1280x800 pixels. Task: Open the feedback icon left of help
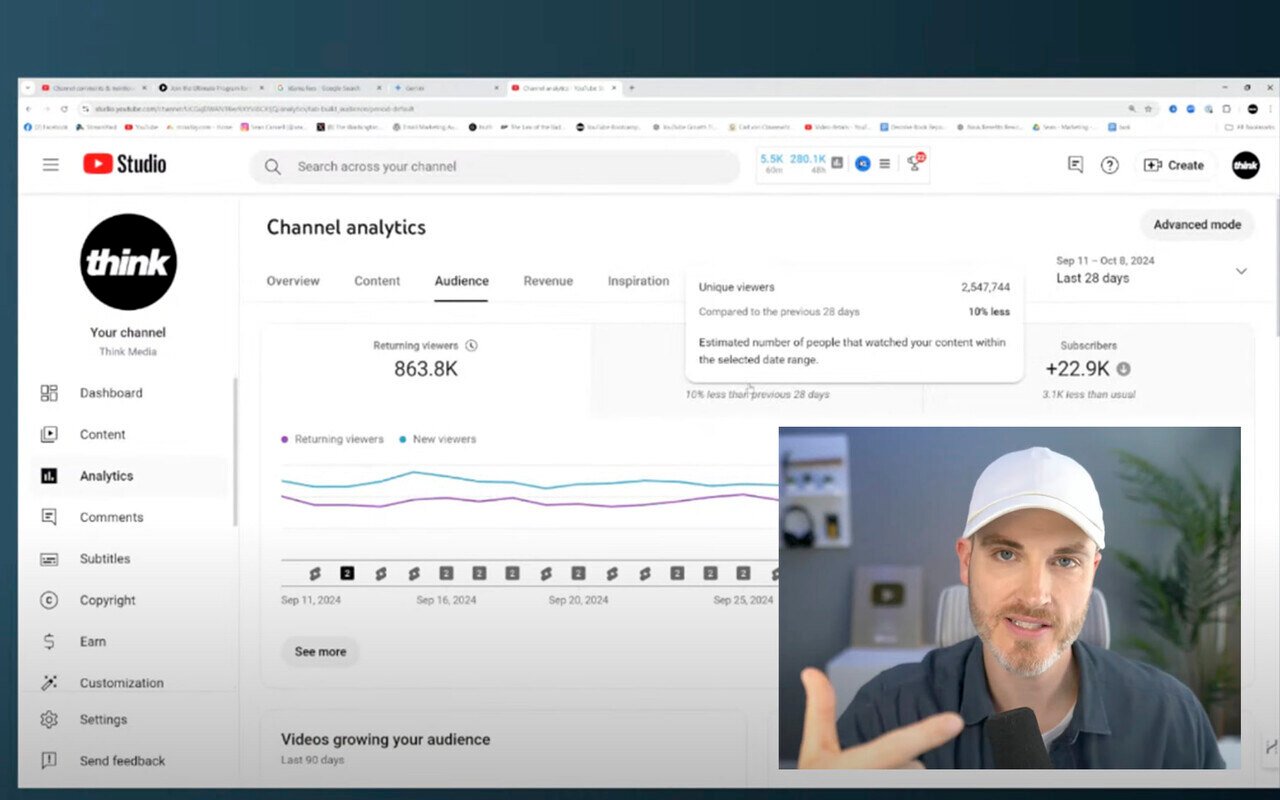click(1076, 165)
